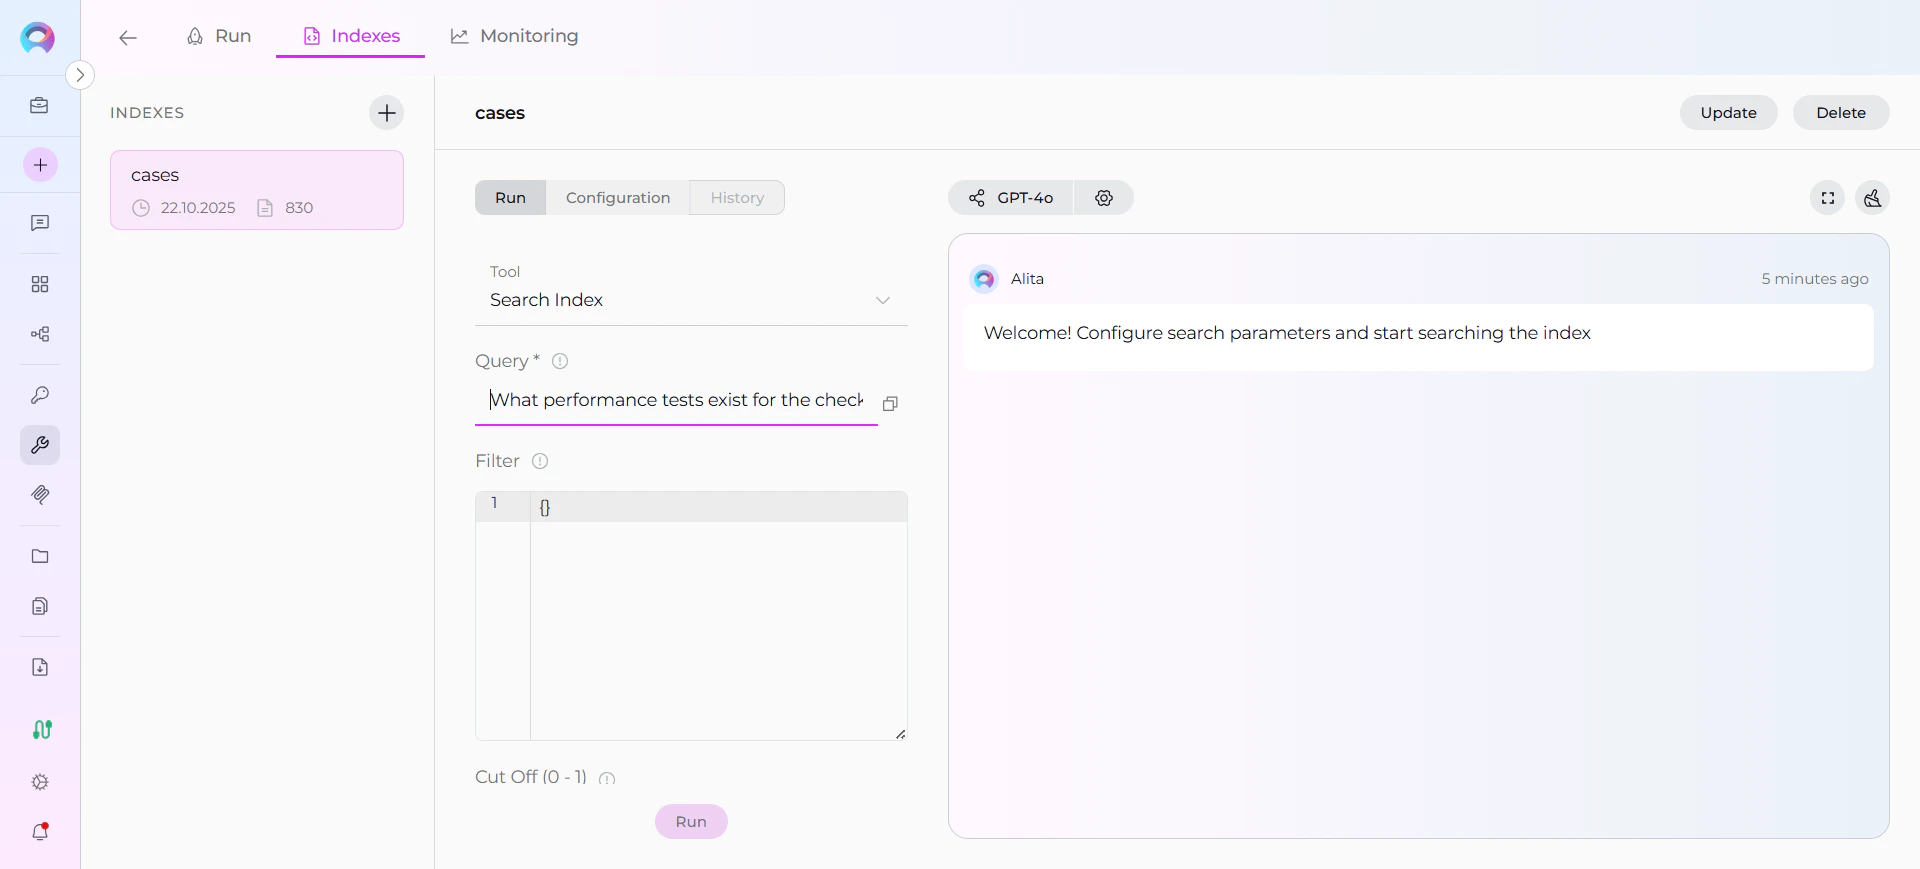Click the green double-leaf sidebar icon
This screenshot has width=1920, height=869.
point(42,730)
